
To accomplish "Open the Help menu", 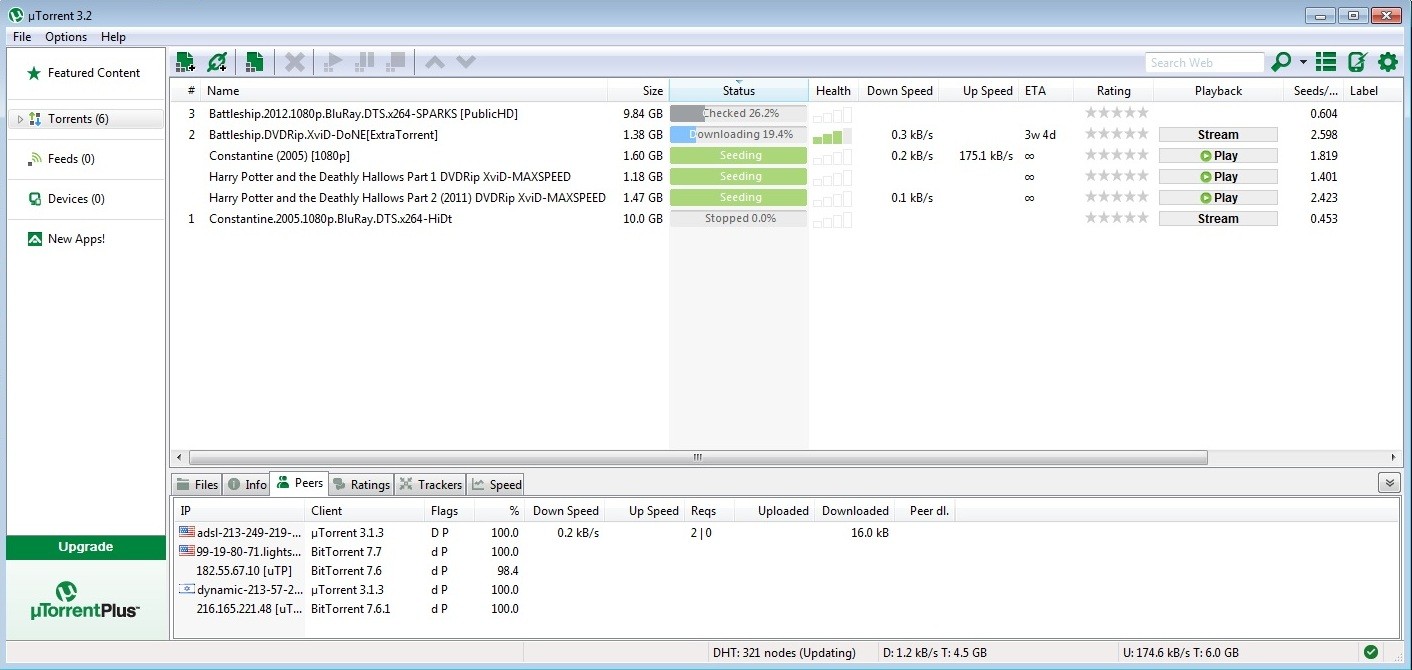I will pyautogui.click(x=113, y=37).
